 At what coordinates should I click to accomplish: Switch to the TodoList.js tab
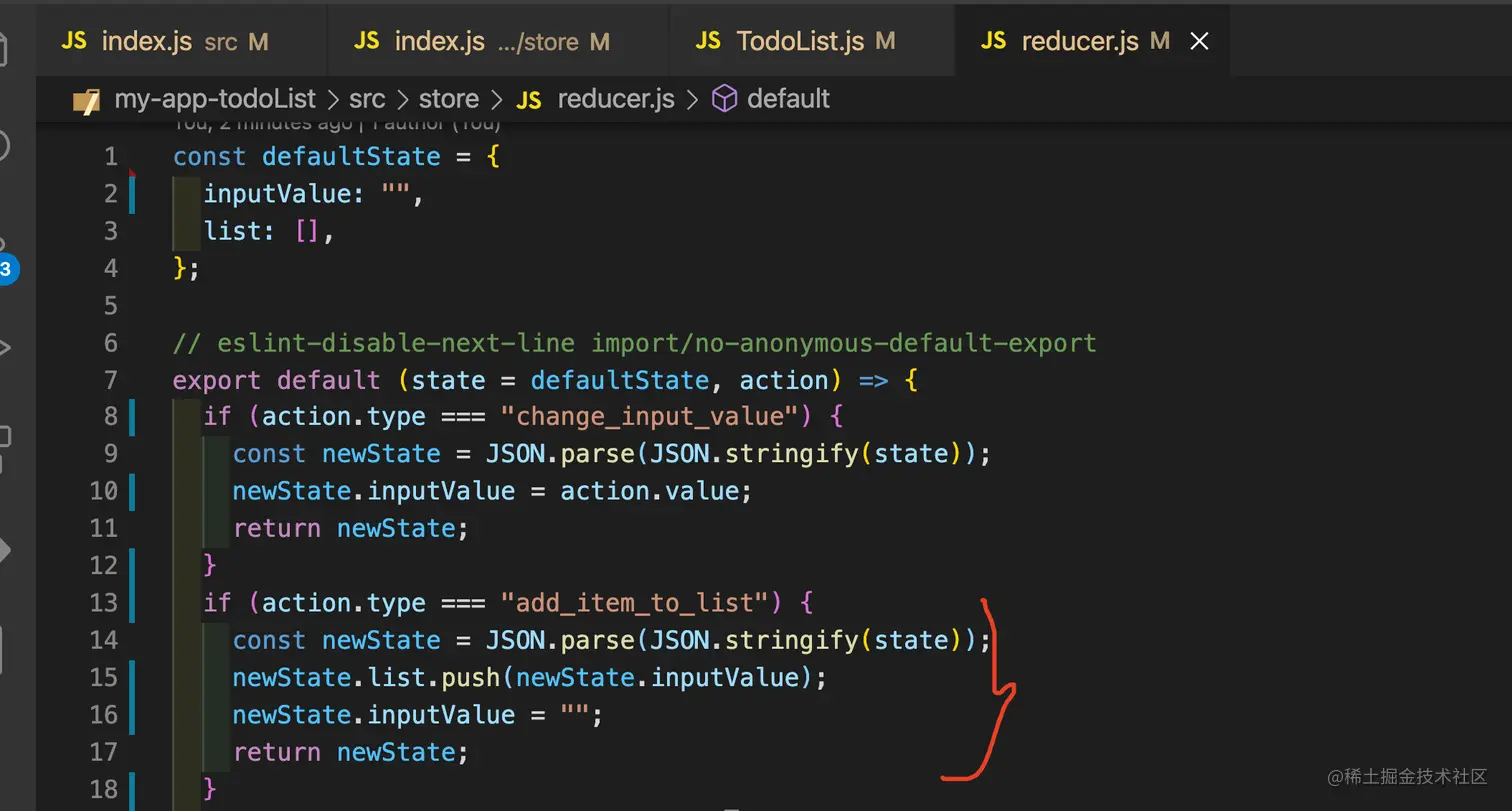(811, 41)
